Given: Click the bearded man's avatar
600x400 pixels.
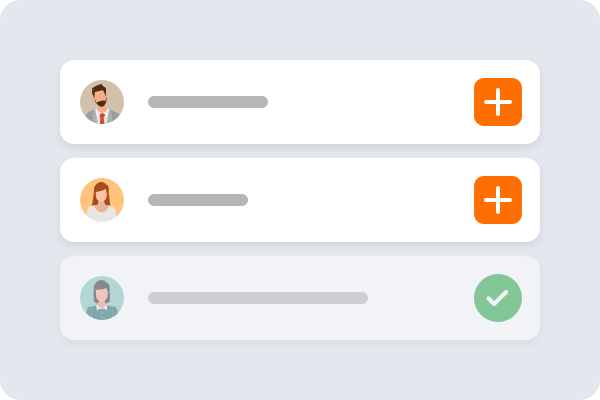Looking at the screenshot, I should click(x=102, y=102).
